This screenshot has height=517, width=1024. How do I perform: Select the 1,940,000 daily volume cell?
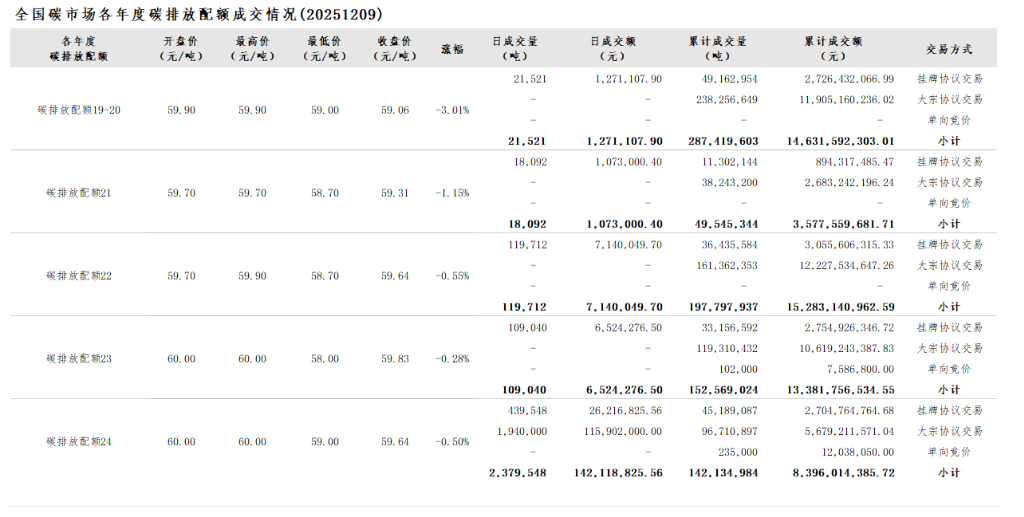tap(520, 431)
